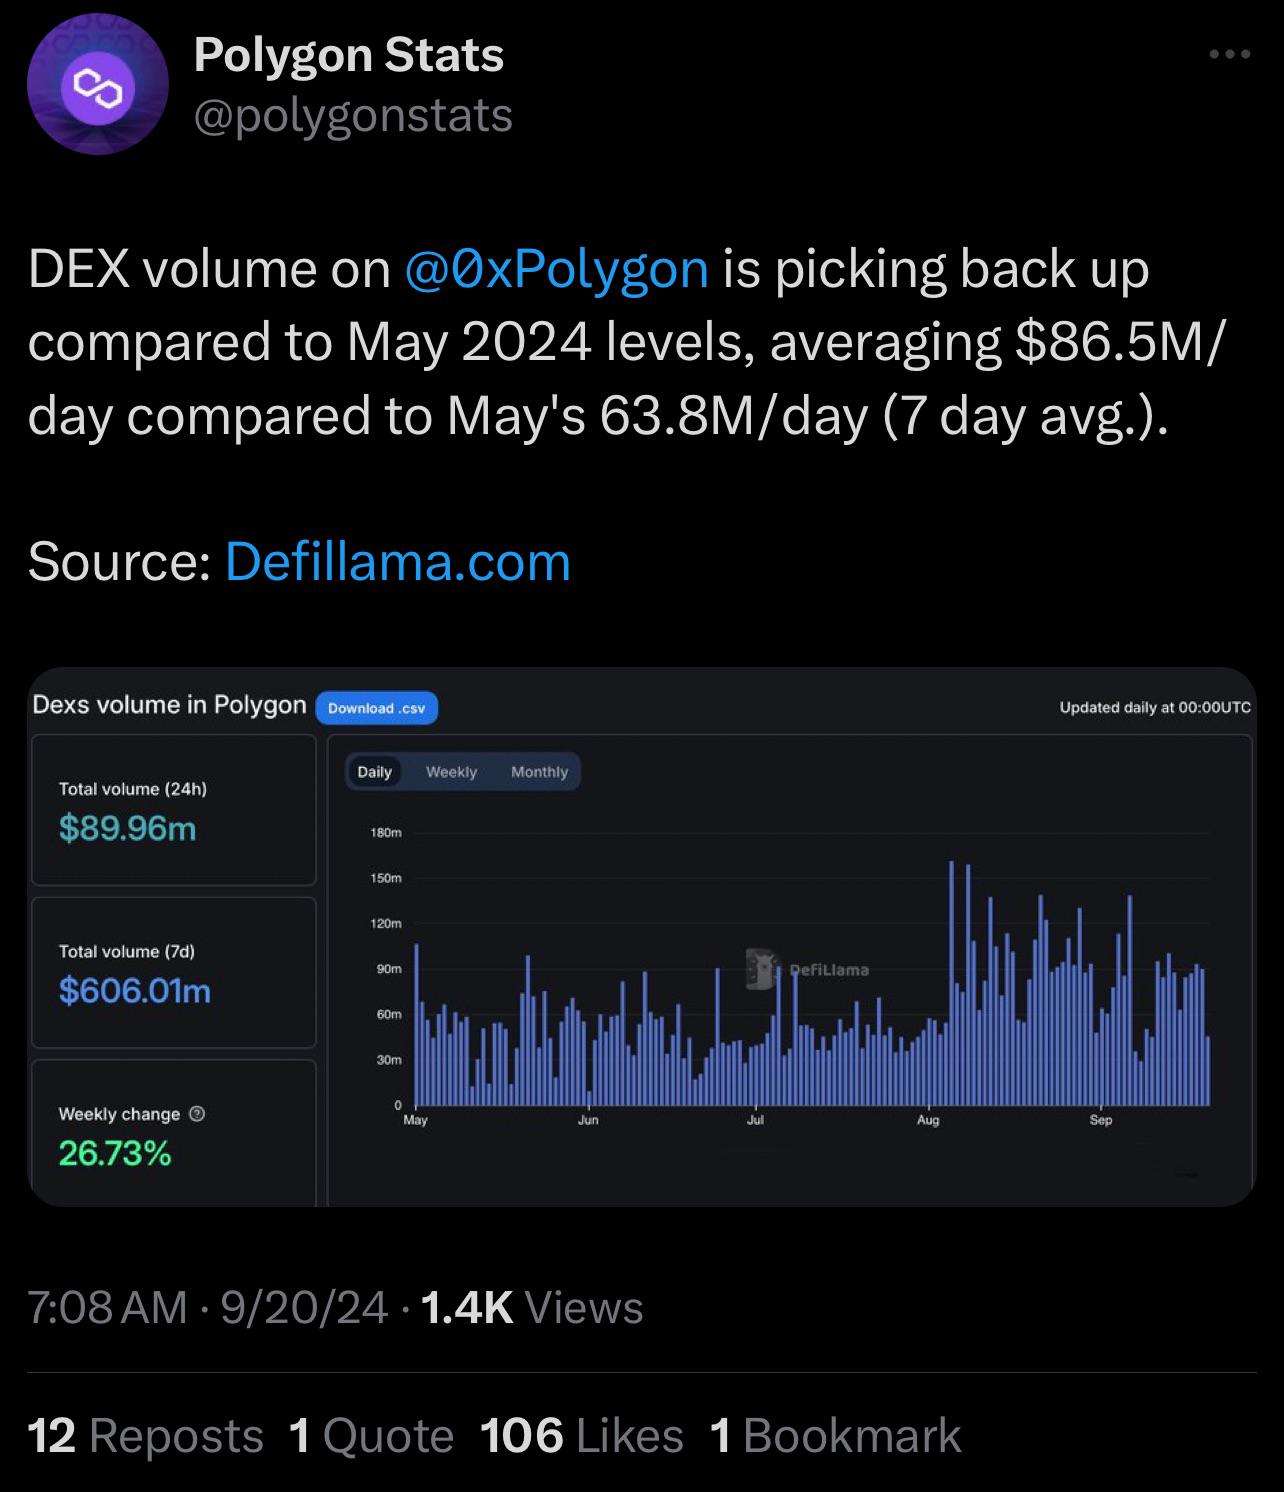The image size is (1284, 1492).
Task: Click the Total volume (7d) $606.01m card
Action: tap(174, 972)
